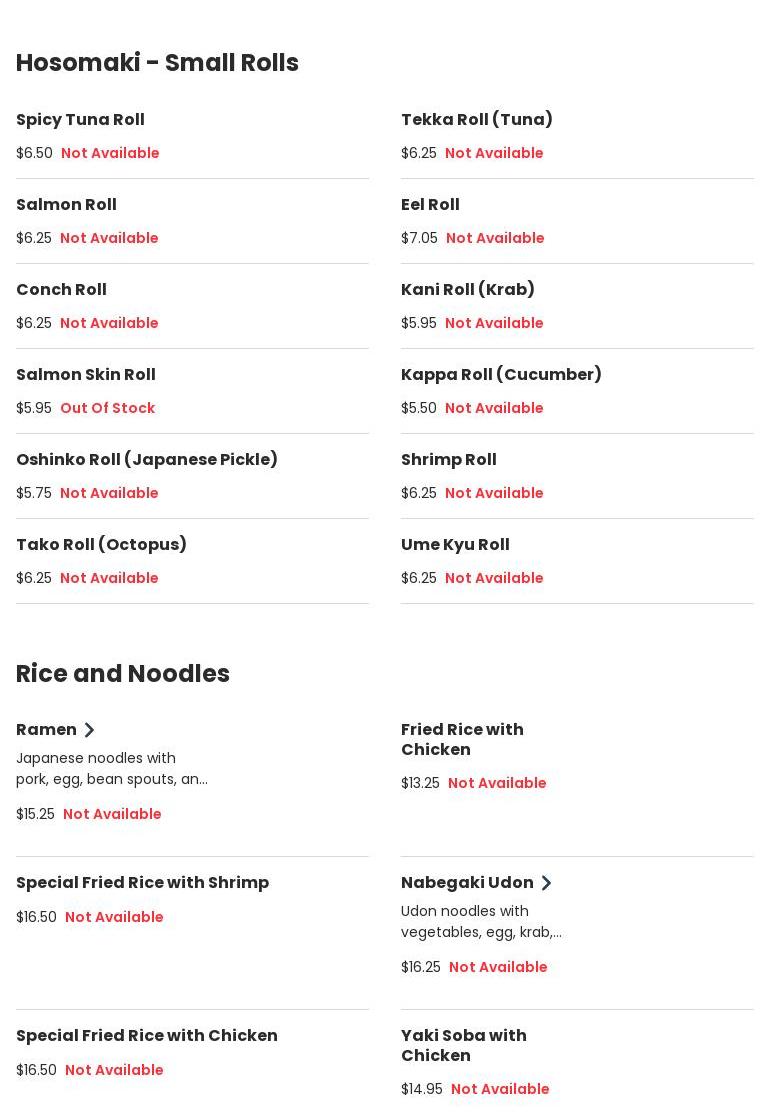Open the Salmon Skin Roll item
770x1118 pixels.
click(x=85, y=375)
